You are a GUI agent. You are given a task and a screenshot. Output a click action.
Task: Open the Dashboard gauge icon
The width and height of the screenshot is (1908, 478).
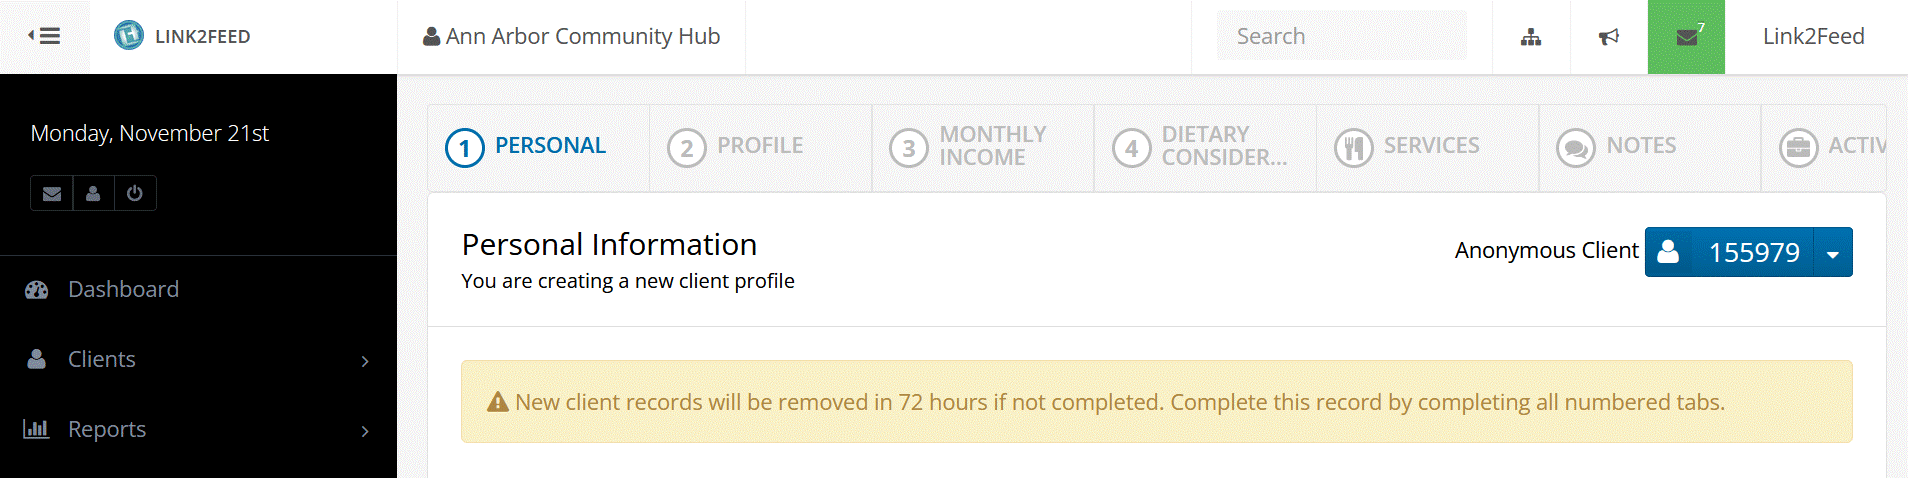tap(37, 290)
